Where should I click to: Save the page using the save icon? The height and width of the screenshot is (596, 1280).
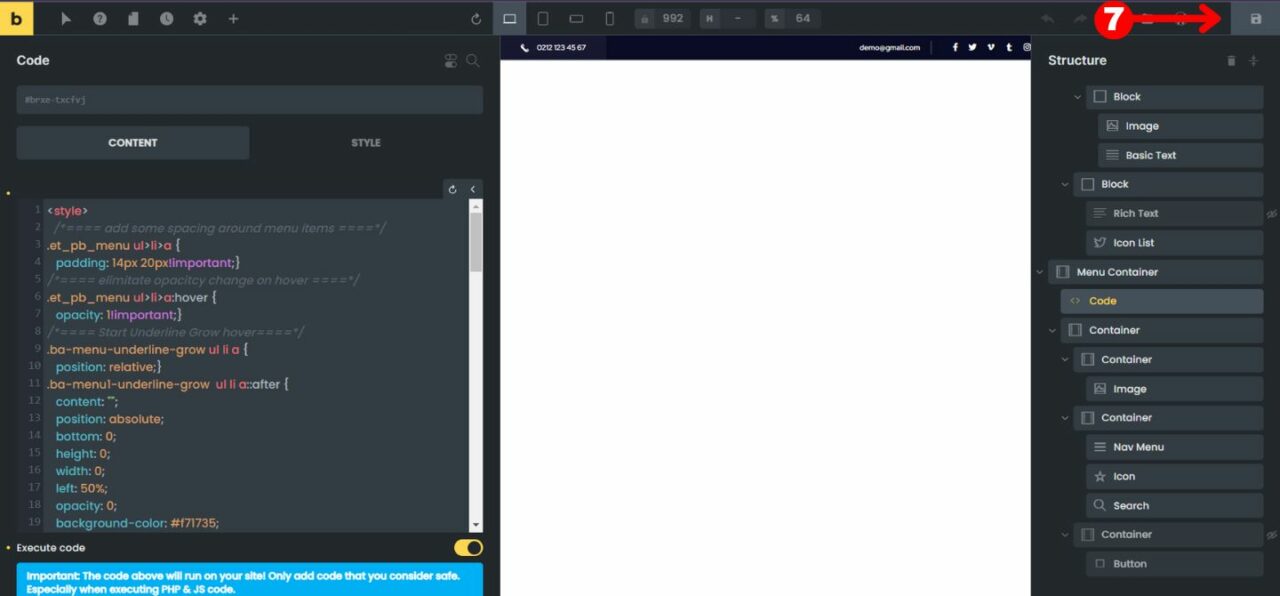[x=1255, y=18]
